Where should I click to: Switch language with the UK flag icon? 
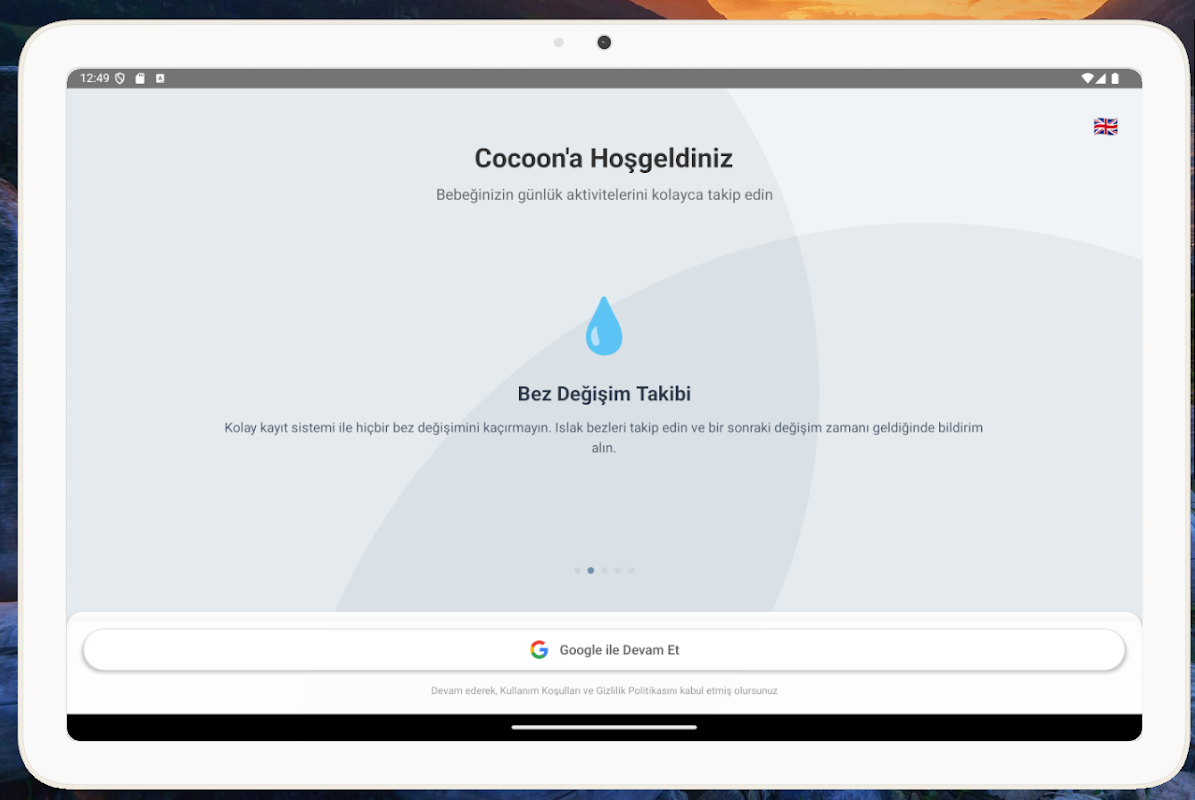coord(1104,126)
